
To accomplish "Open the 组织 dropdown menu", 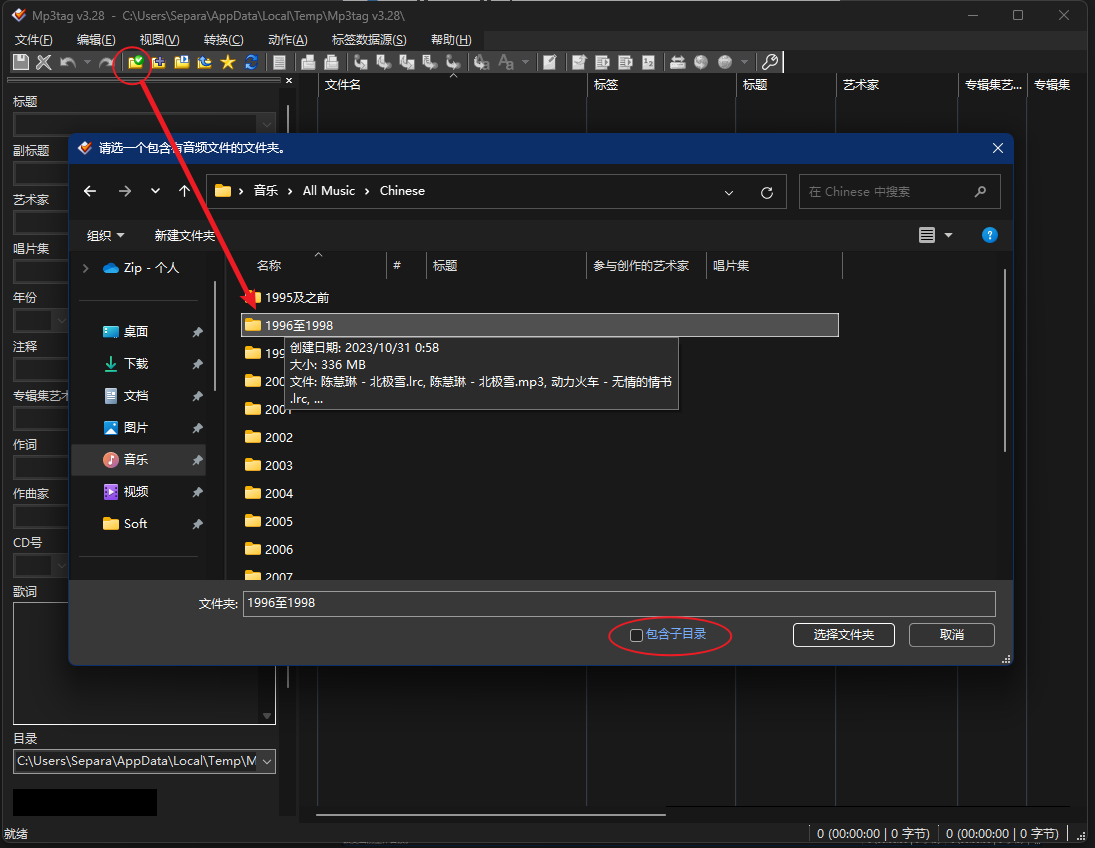I will click(106, 236).
